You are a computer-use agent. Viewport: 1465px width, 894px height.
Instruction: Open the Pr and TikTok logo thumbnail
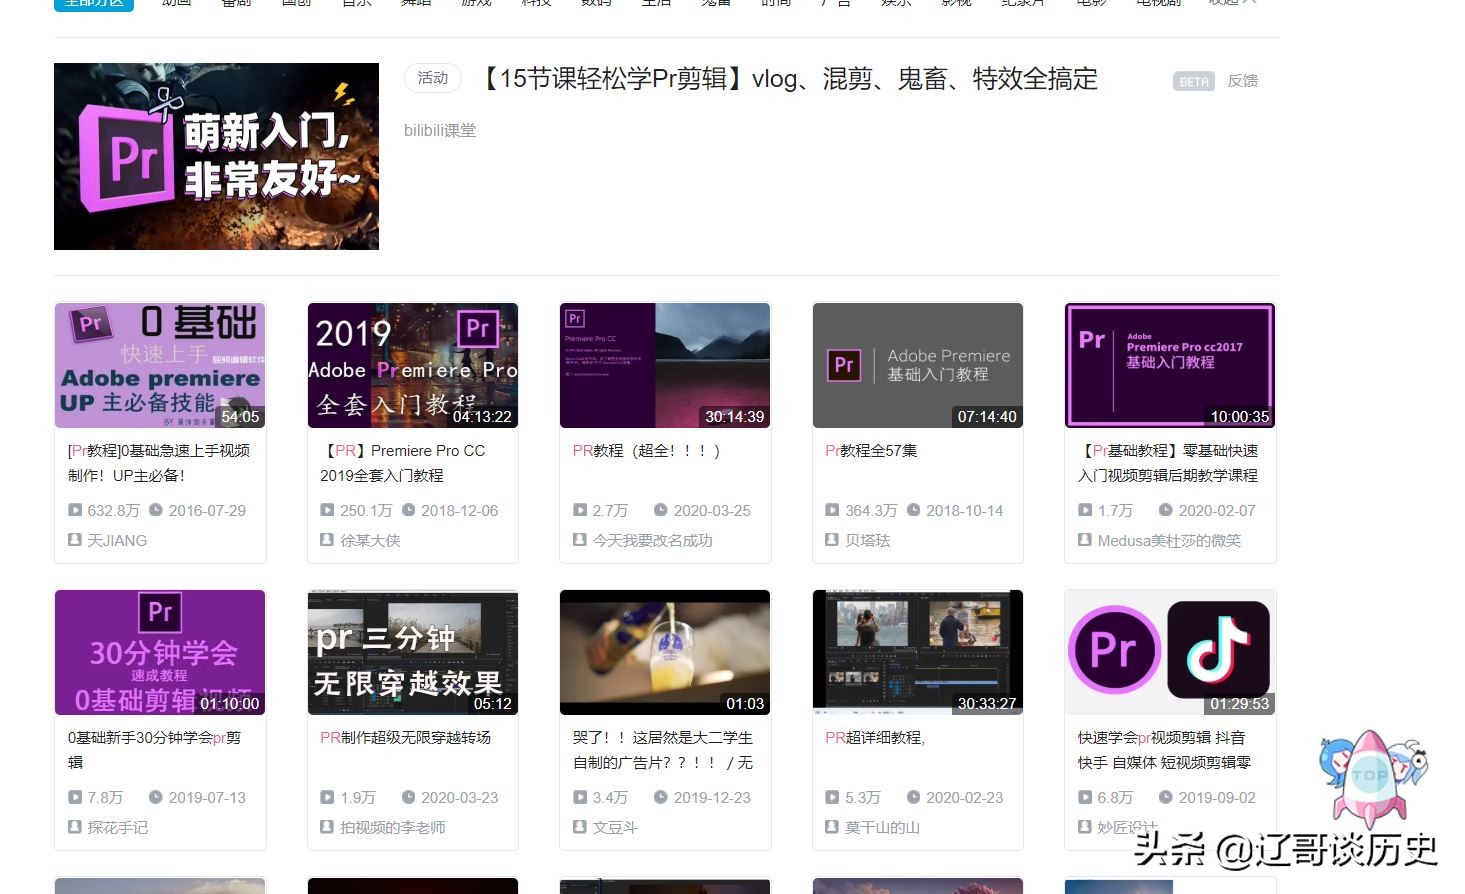[x=1170, y=653]
